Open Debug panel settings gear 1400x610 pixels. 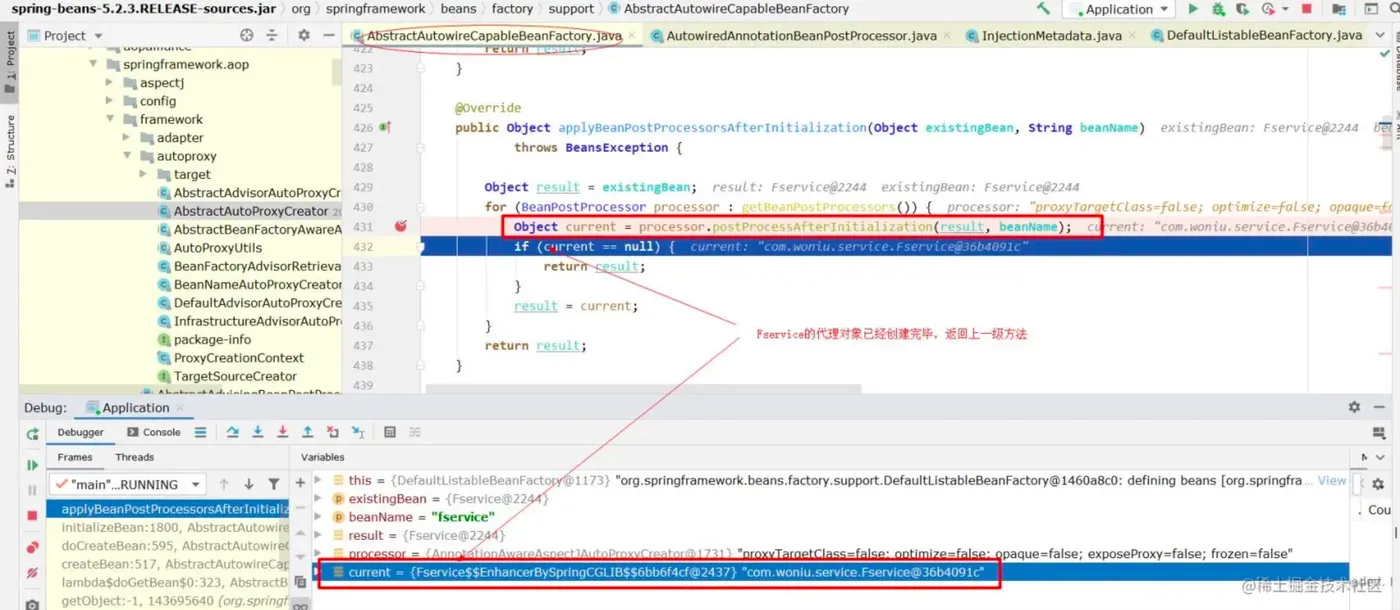1354,407
